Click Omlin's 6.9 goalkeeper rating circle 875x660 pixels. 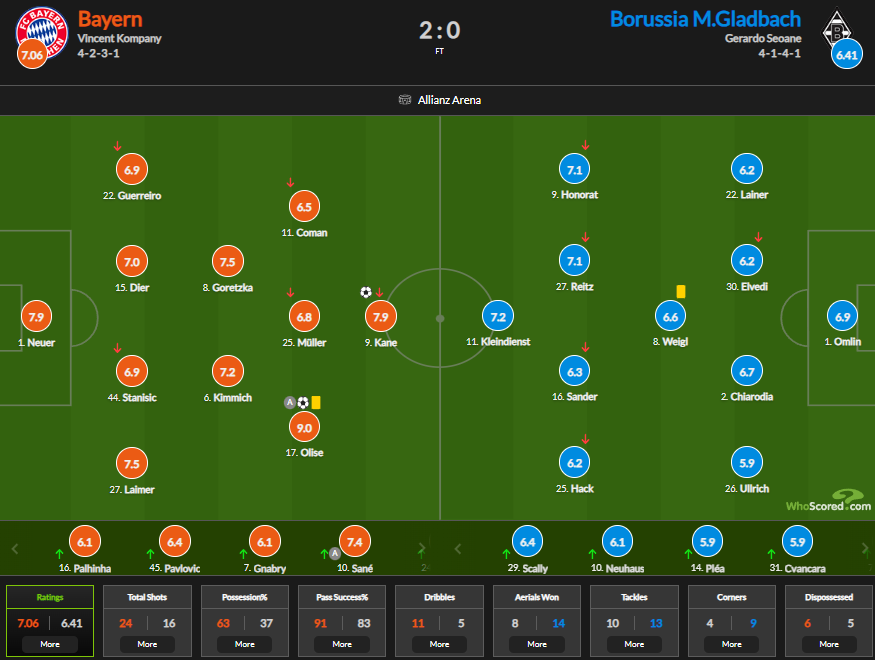click(842, 317)
